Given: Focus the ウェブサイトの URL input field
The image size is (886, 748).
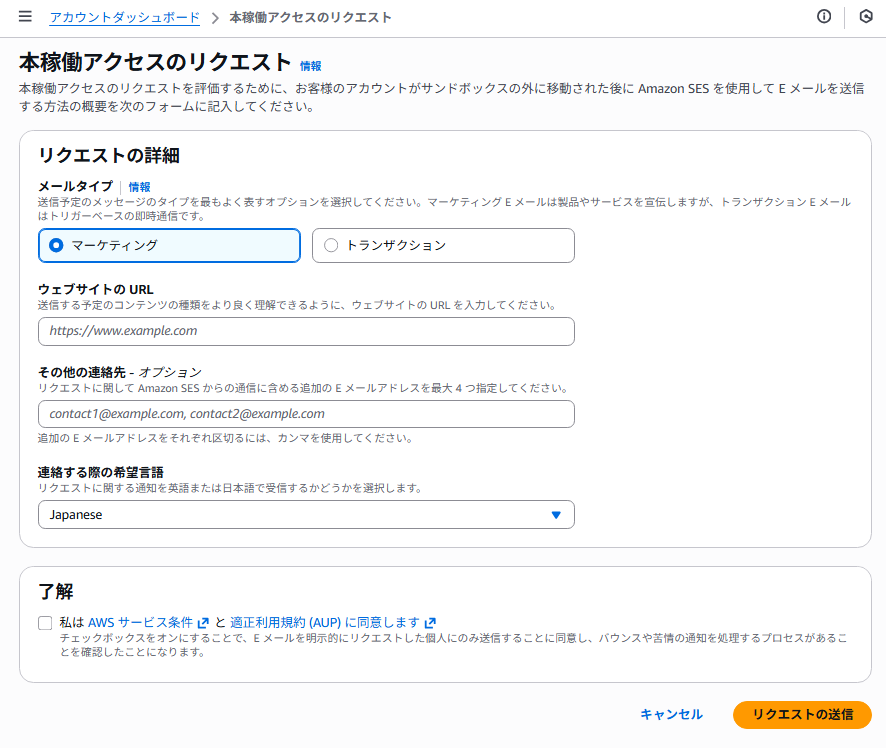Looking at the screenshot, I should 305,331.
